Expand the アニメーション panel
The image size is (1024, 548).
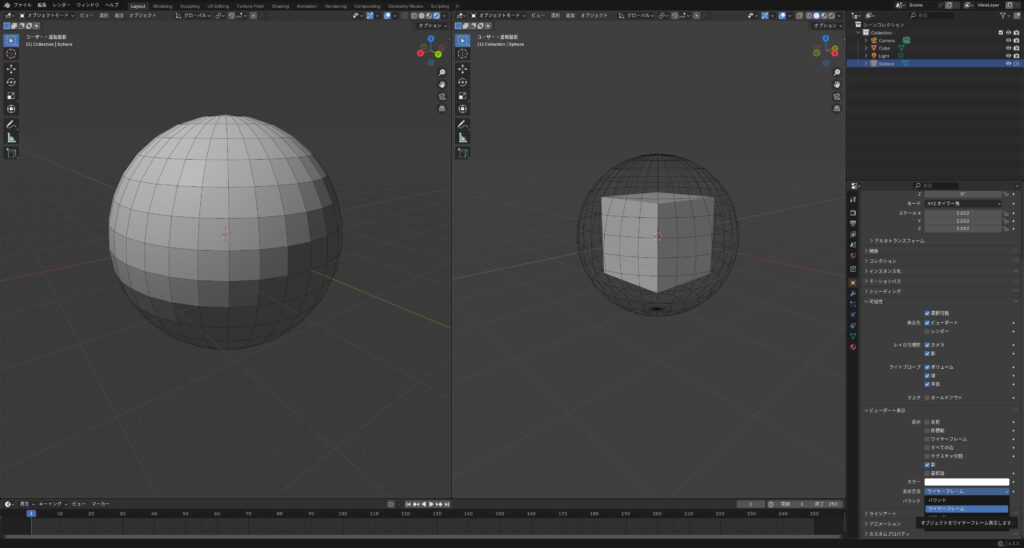tap(882, 524)
